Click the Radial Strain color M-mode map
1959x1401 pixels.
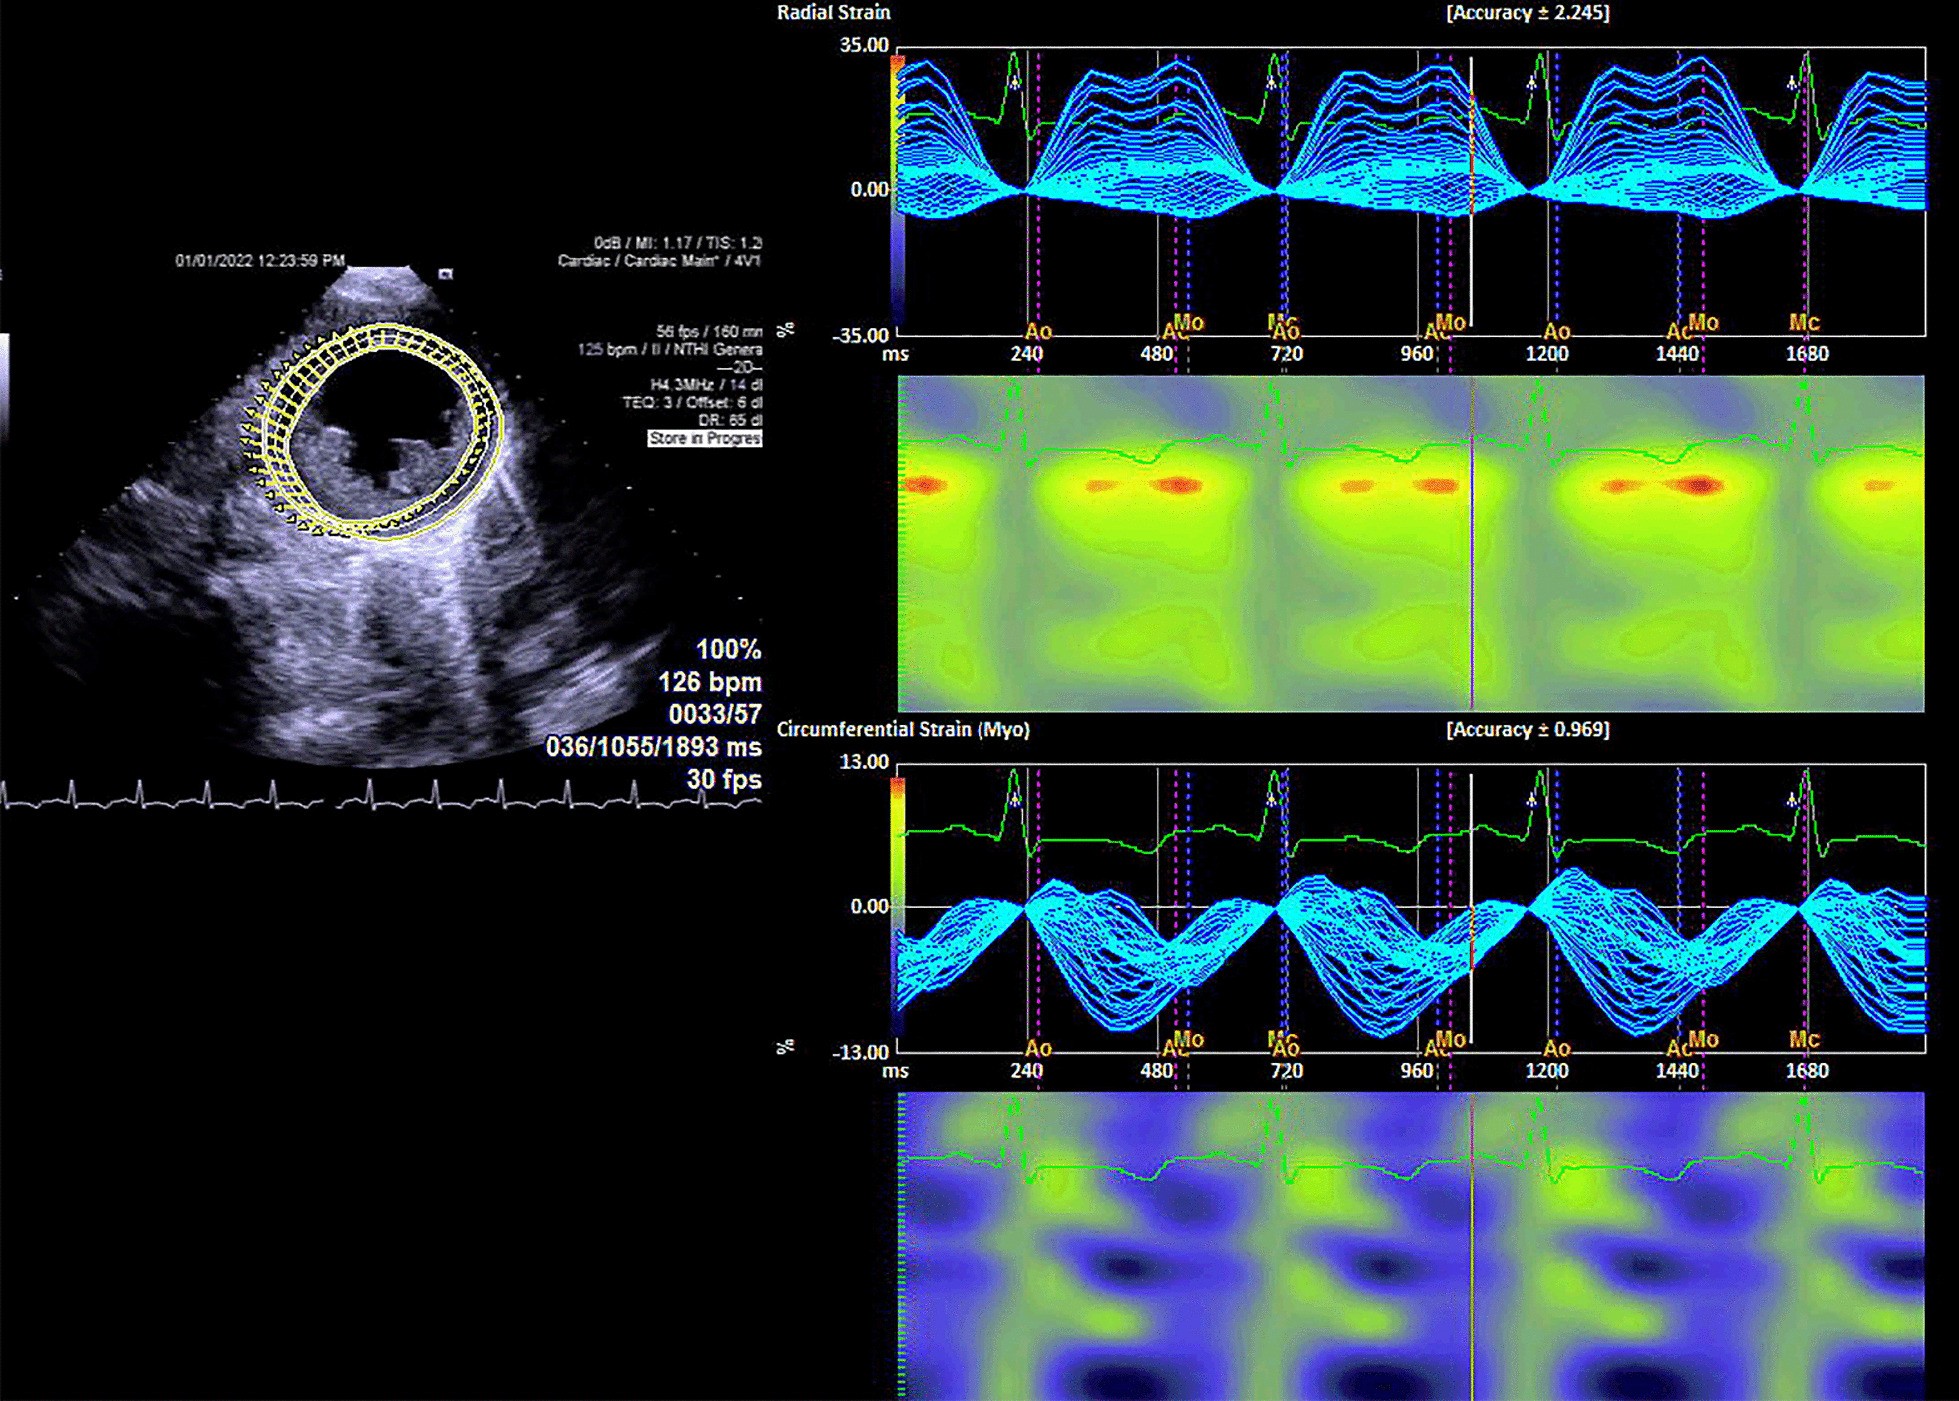click(1411, 543)
